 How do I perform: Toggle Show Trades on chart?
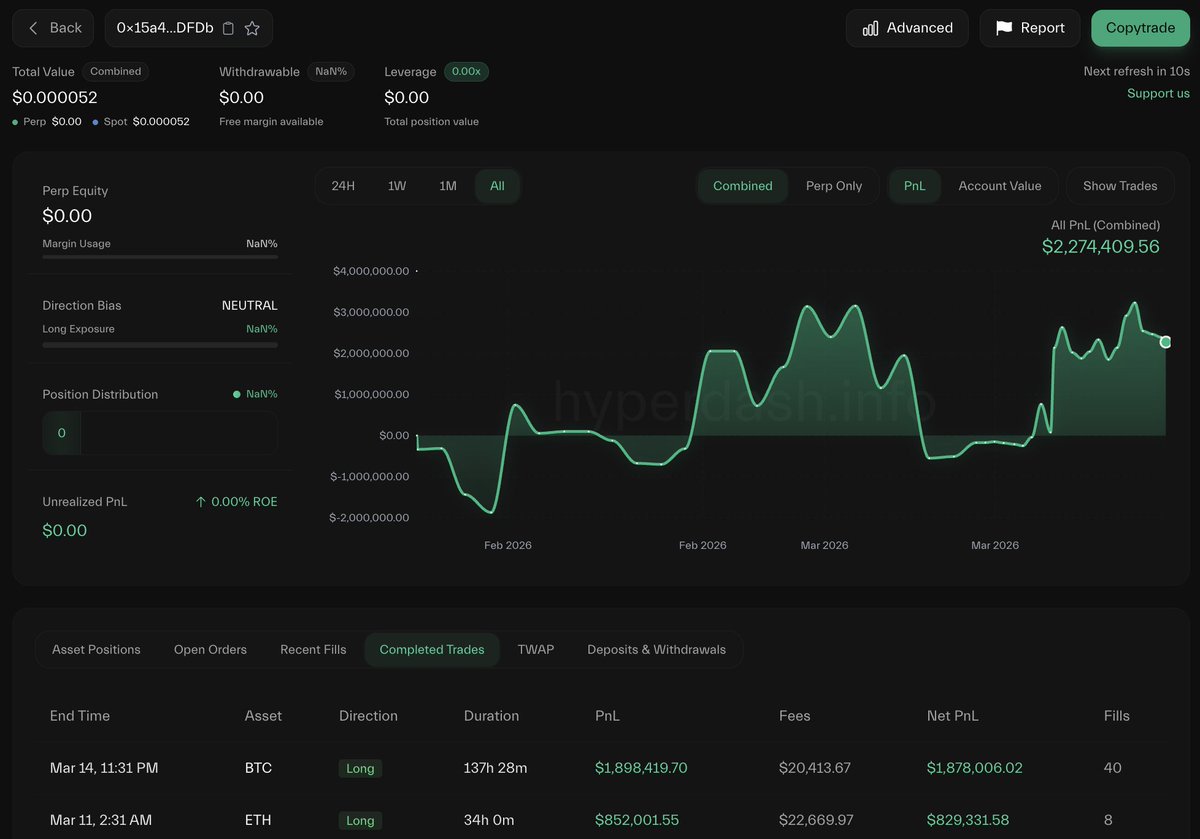pos(1119,186)
